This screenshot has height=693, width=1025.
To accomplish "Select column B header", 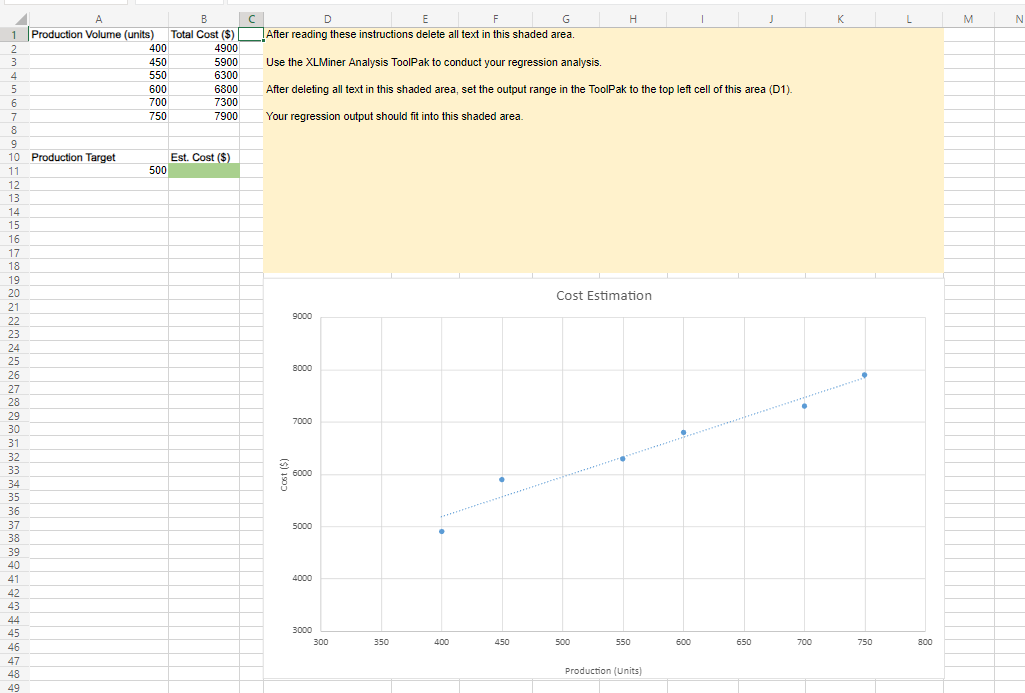I will click(x=204, y=17).
